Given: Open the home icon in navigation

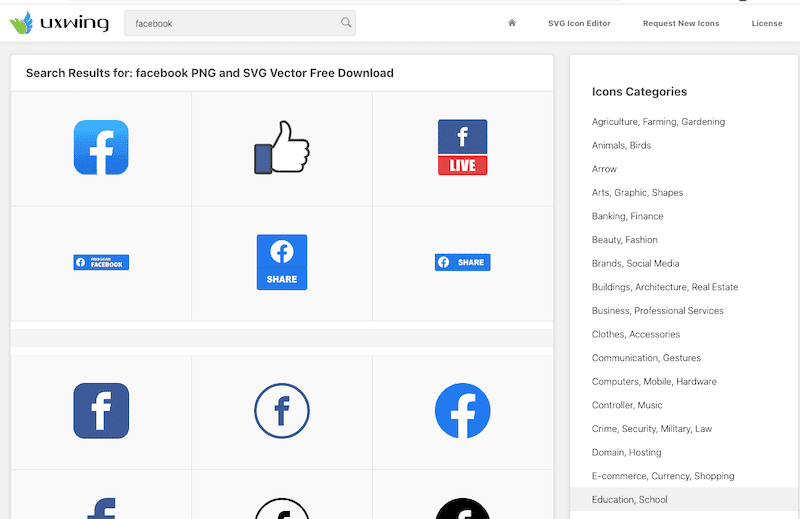Looking at the screenshot, I should click(x=512, y=23).
